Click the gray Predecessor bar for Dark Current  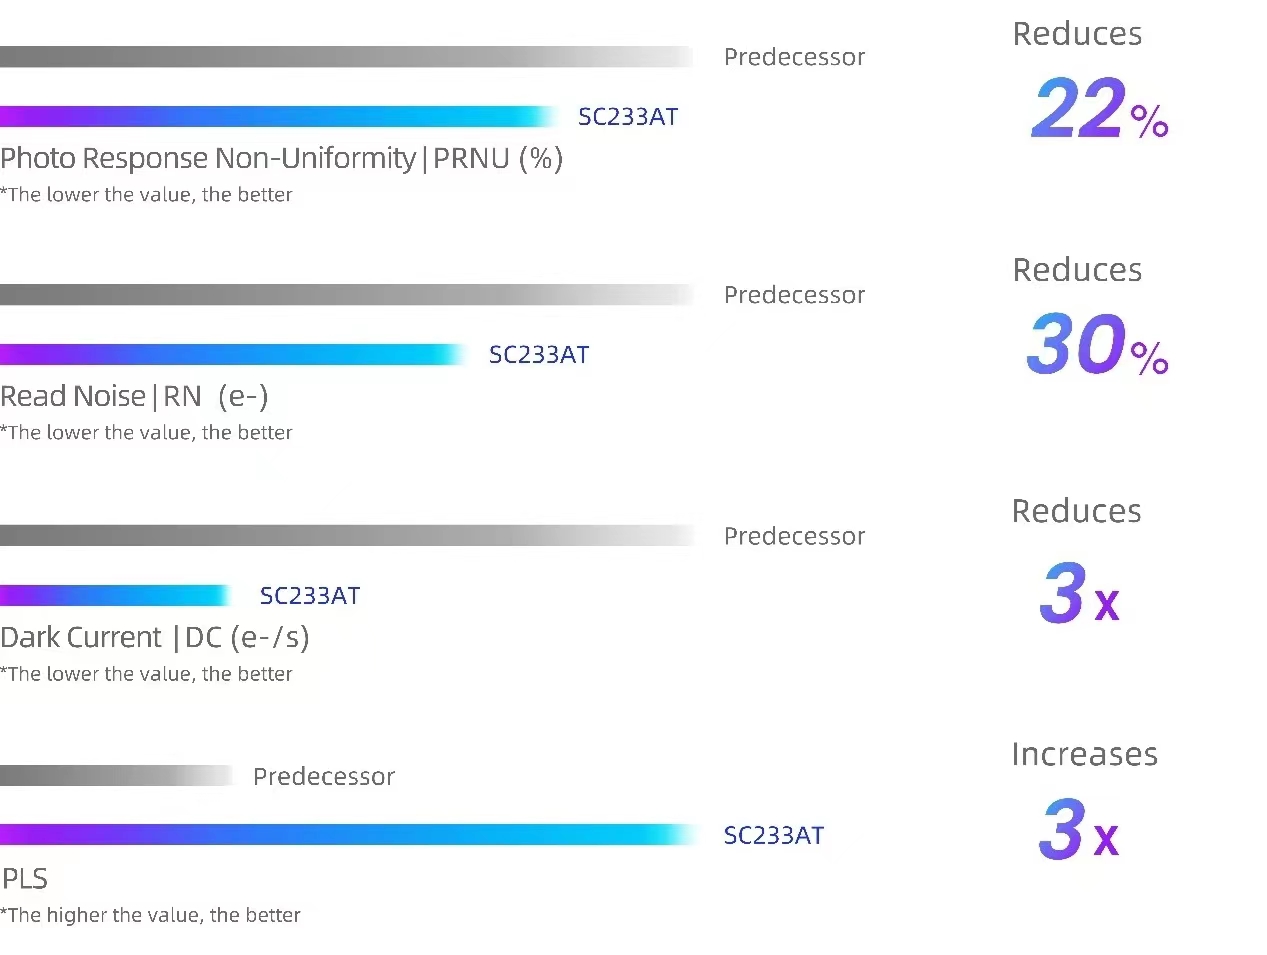click(x=345, y=536)
